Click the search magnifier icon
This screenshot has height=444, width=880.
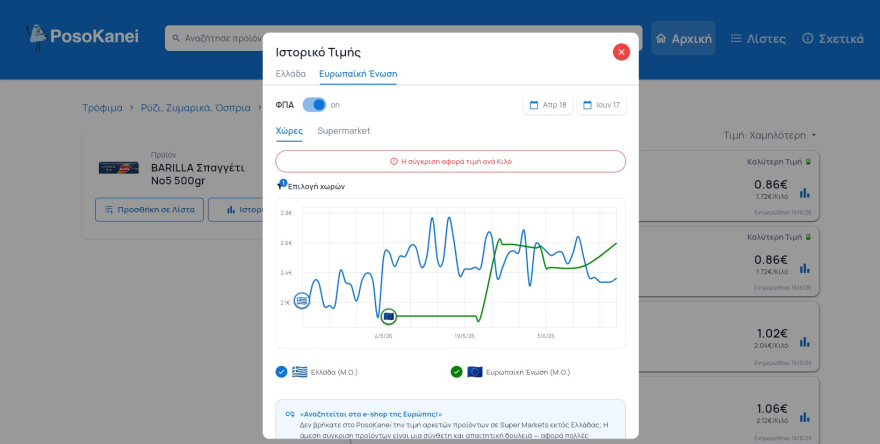(x=176, y=38)
